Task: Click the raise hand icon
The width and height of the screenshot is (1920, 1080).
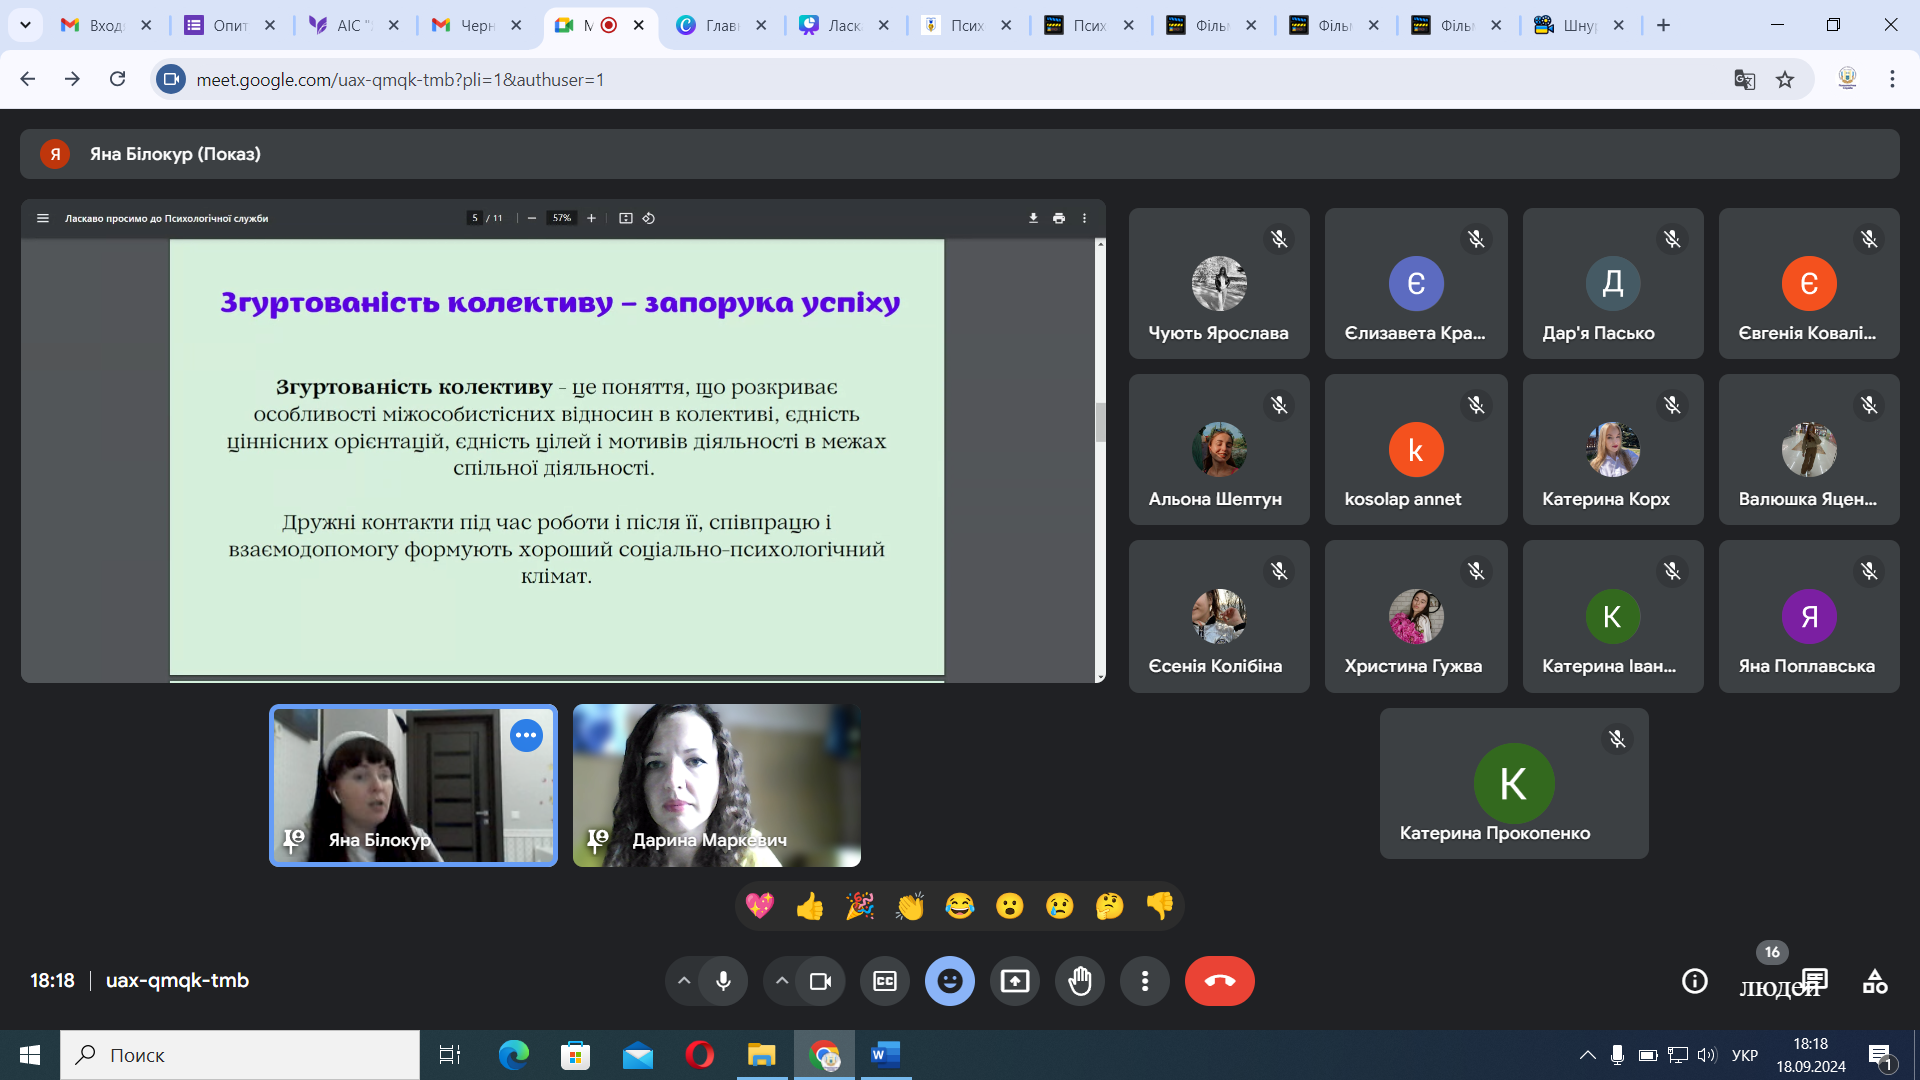Action: (1080, 981)
